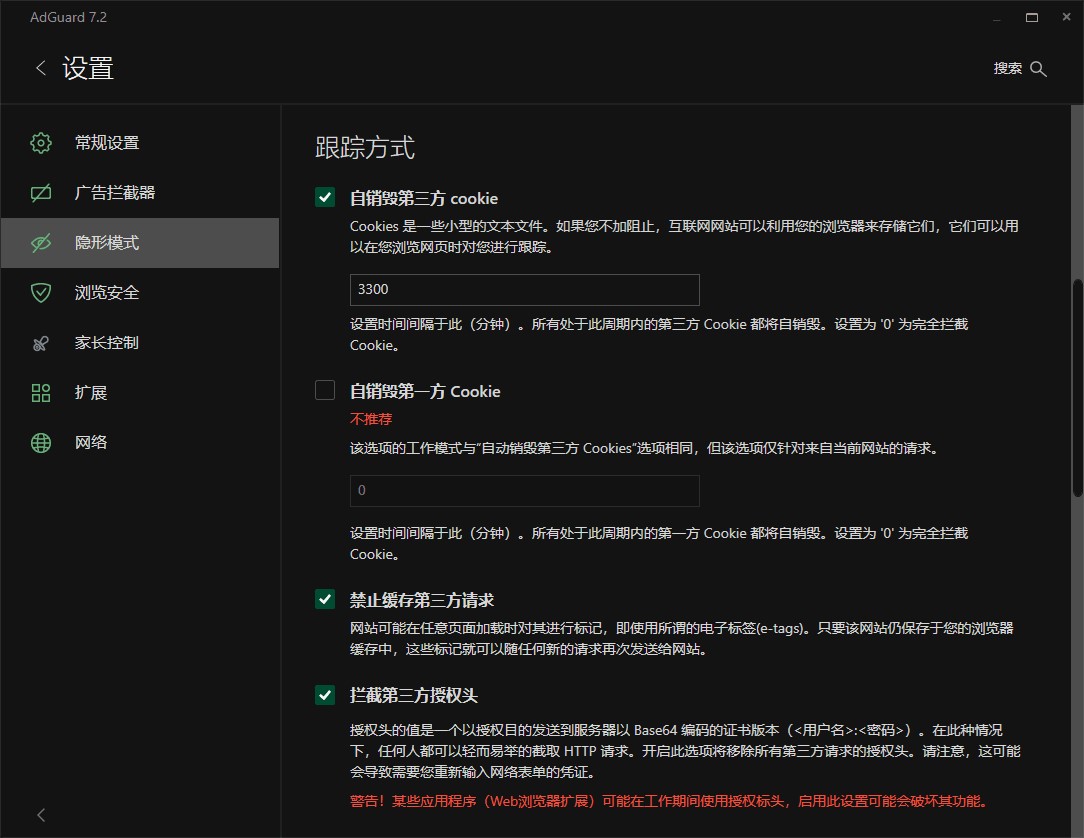Screen dimensions: 1084x838
Task: Click the vertical scrollbar thumb
Action: click(1077, 385)
